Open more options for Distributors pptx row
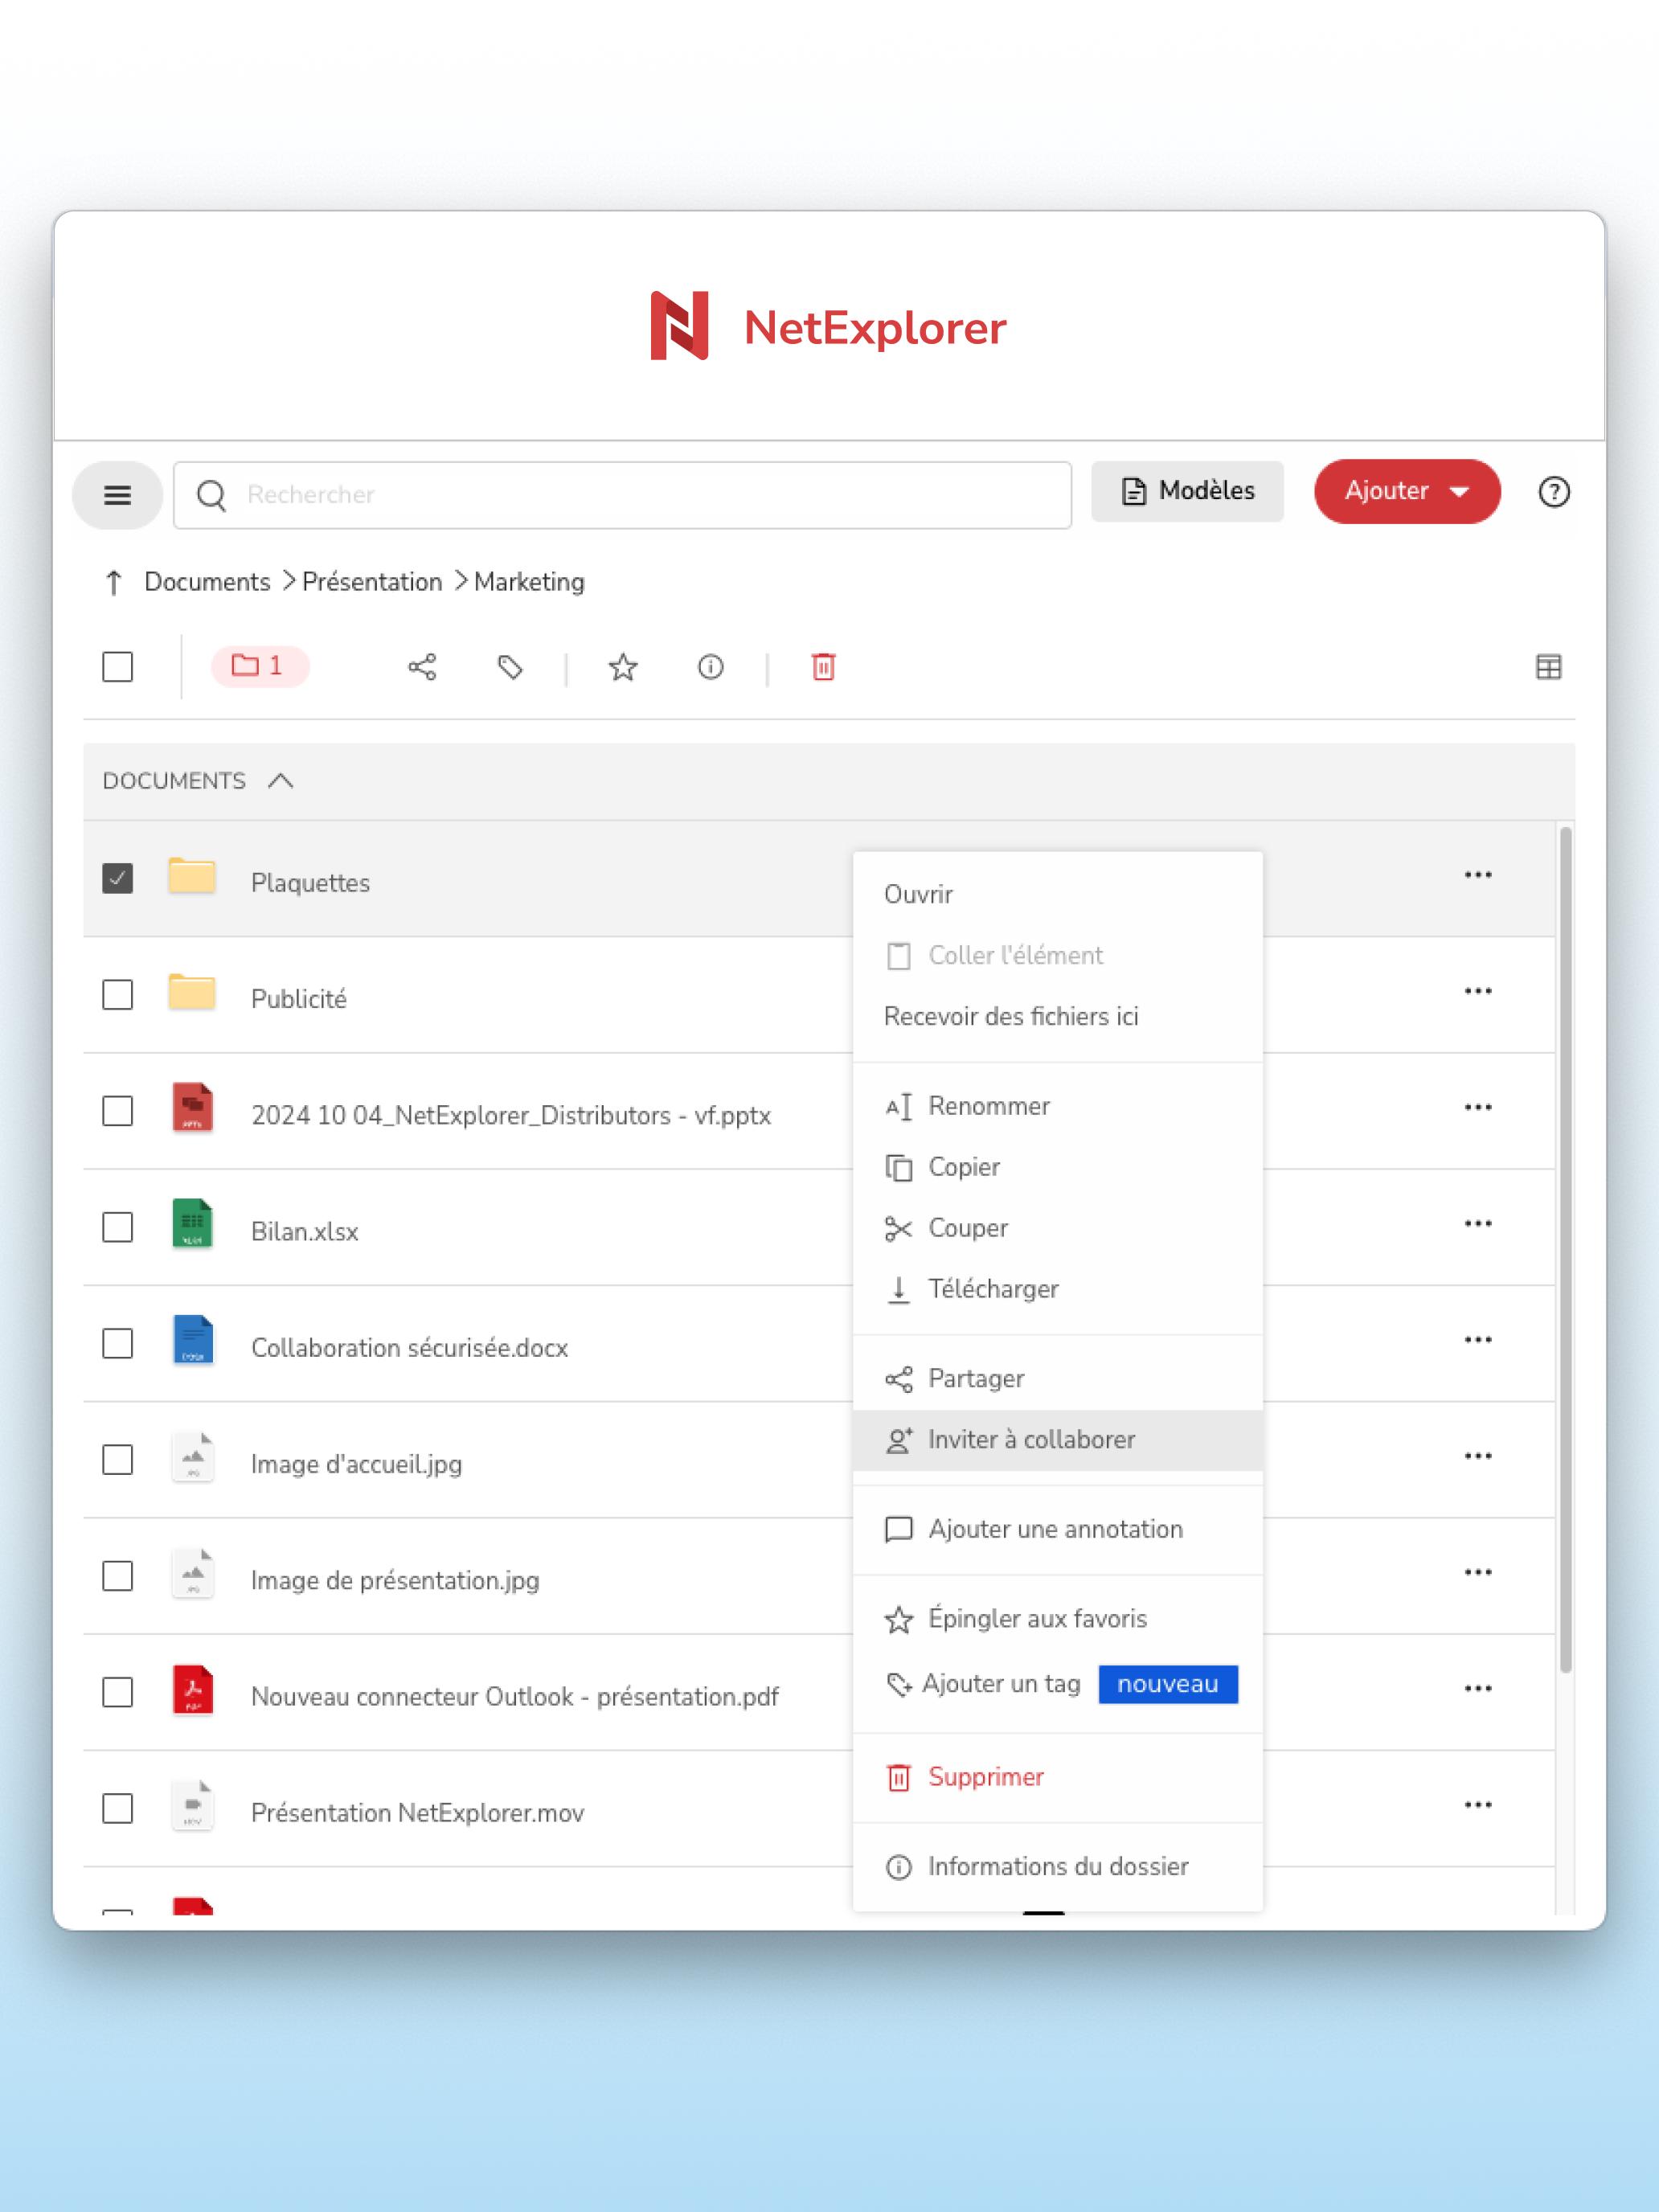 tap(1478, 1107)
